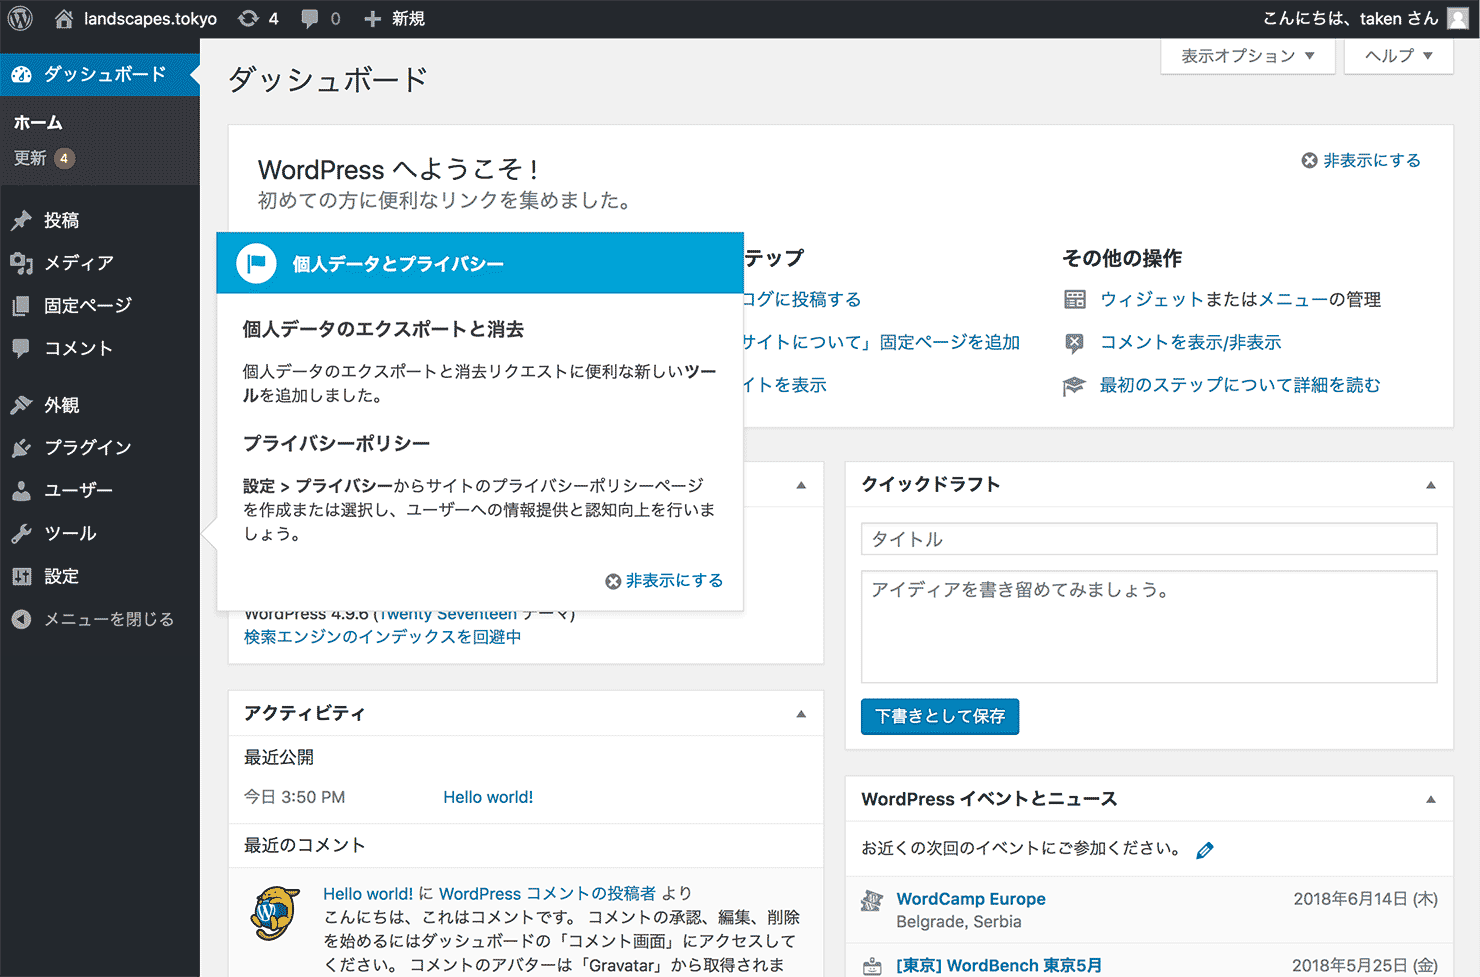Image resolution: width=1480 pixels, height=977 pixels.
Task: Dismiss the privacy pointer via 非表示にする
Action: [664, 581]
